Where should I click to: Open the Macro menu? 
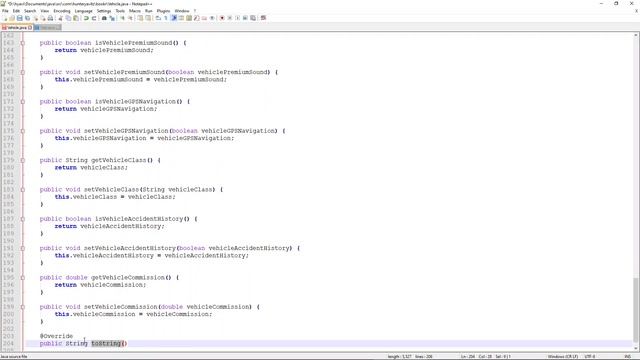135,11
